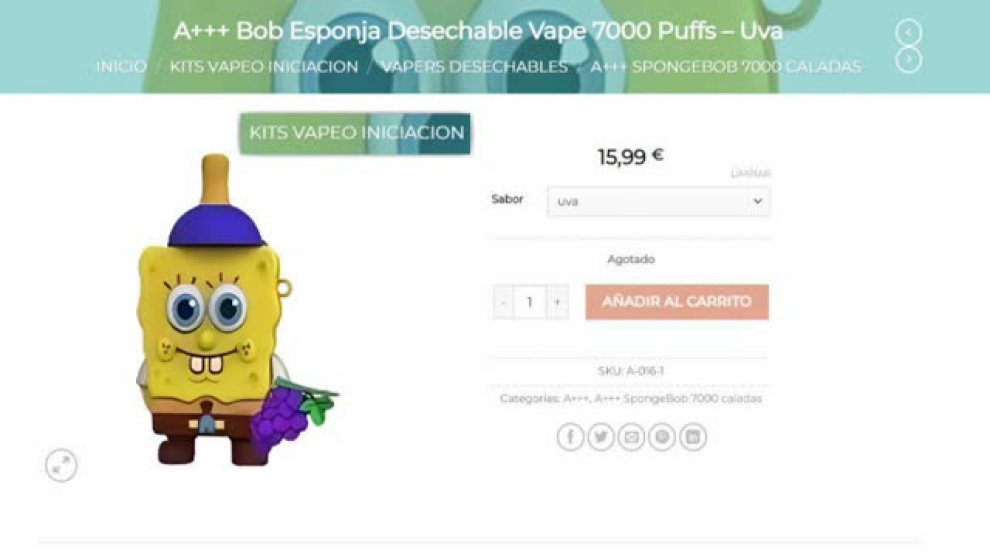Go to the next product arrow
This screenshot has height=557, width=990.
pyautogui.click(x=909, y=59)
